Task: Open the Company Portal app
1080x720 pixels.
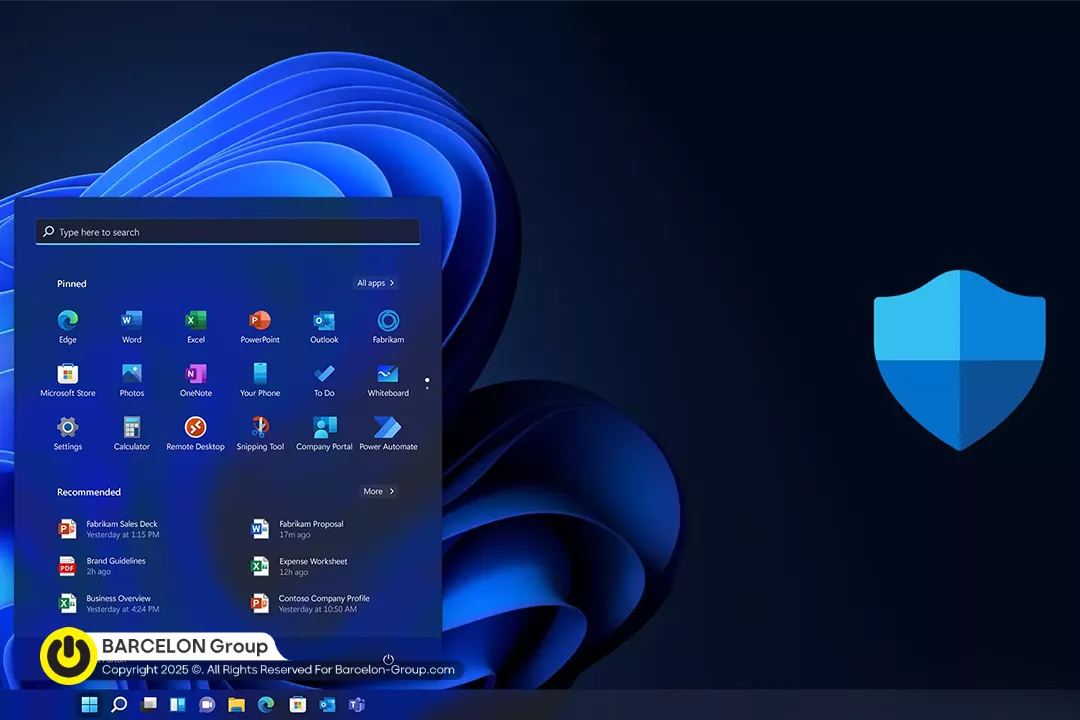Action: [x=324, y=433]
